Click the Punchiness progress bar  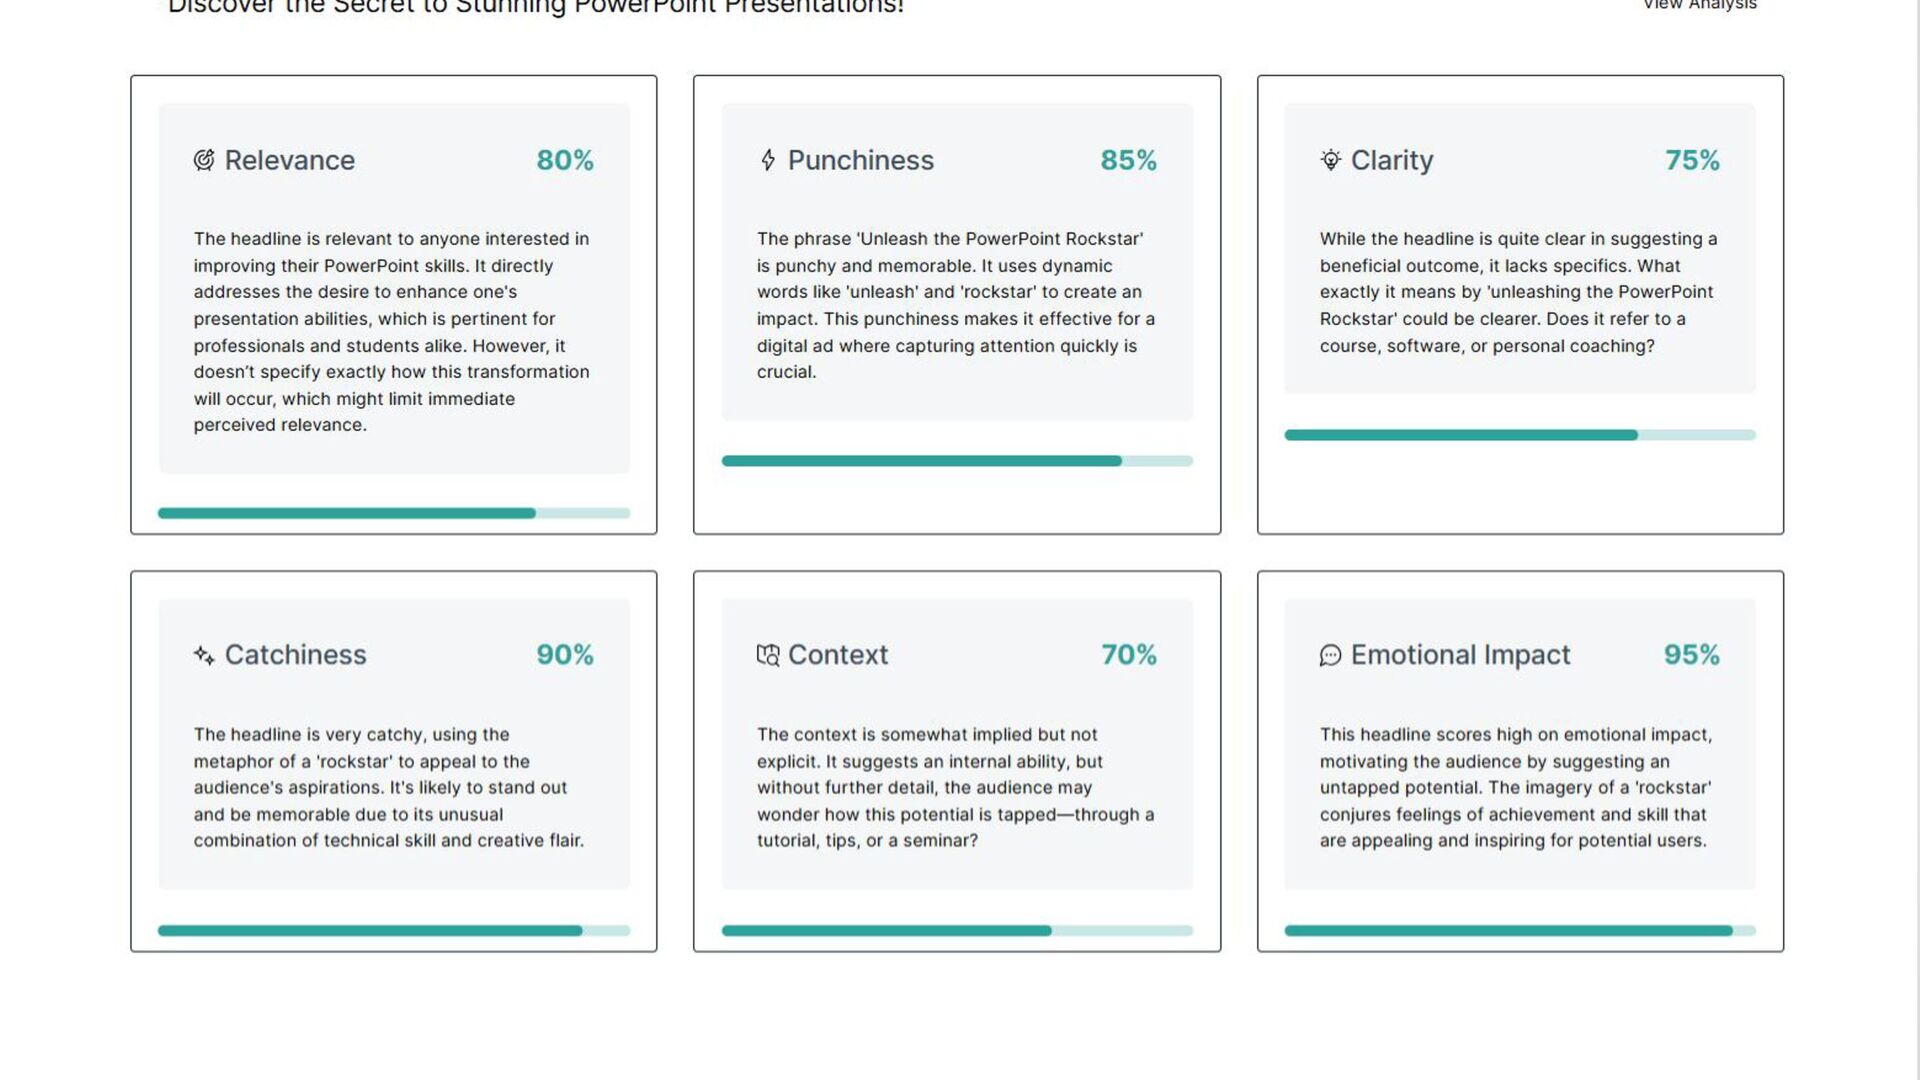[957, 461]
